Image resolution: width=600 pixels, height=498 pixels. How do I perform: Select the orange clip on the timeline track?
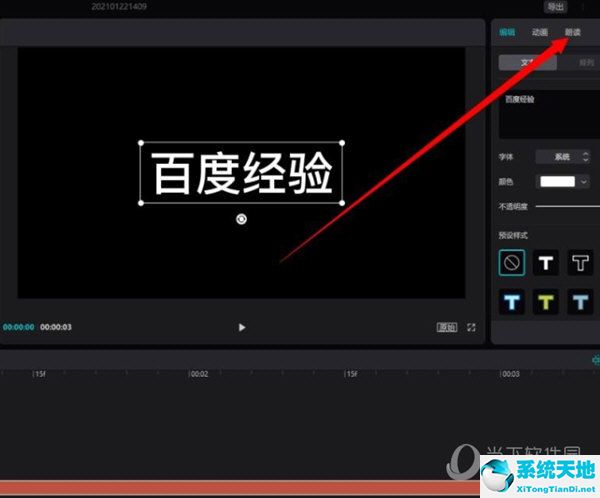click(240, 488)
